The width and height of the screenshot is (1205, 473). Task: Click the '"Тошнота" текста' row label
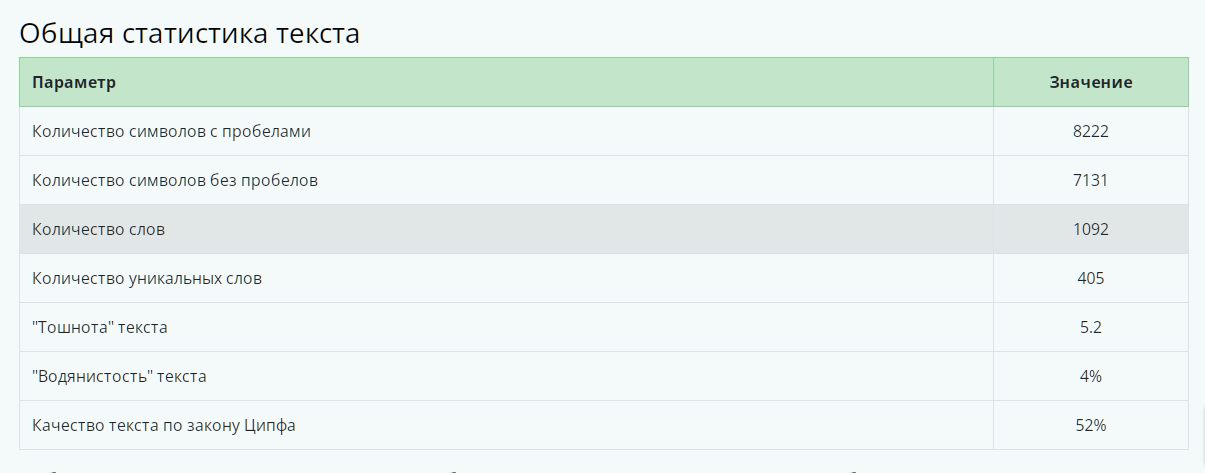click(100, 327)
